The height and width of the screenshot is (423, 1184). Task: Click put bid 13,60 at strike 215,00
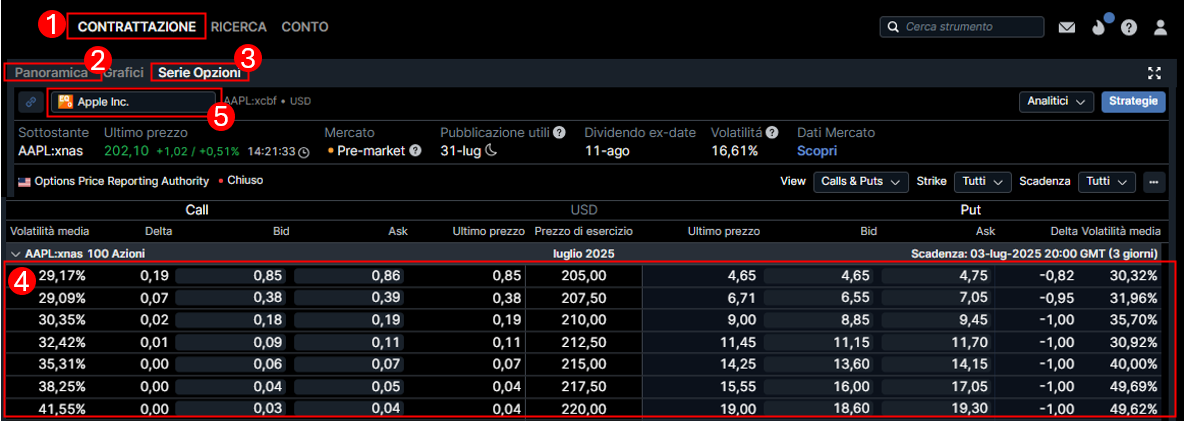(x=820, y=363)
